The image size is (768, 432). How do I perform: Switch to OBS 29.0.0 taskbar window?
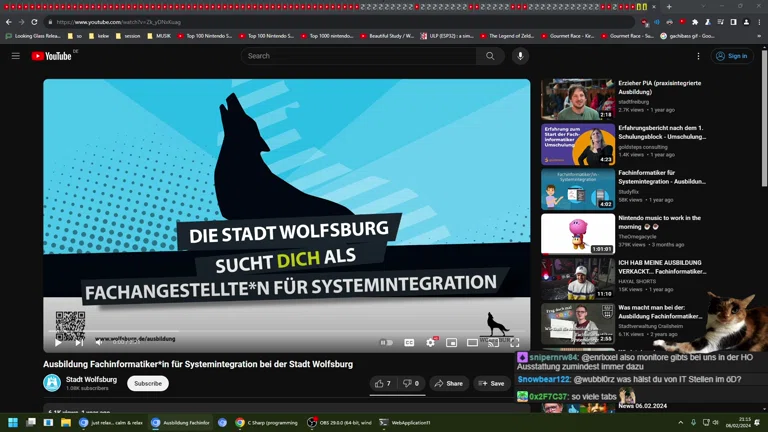[339, 422]
